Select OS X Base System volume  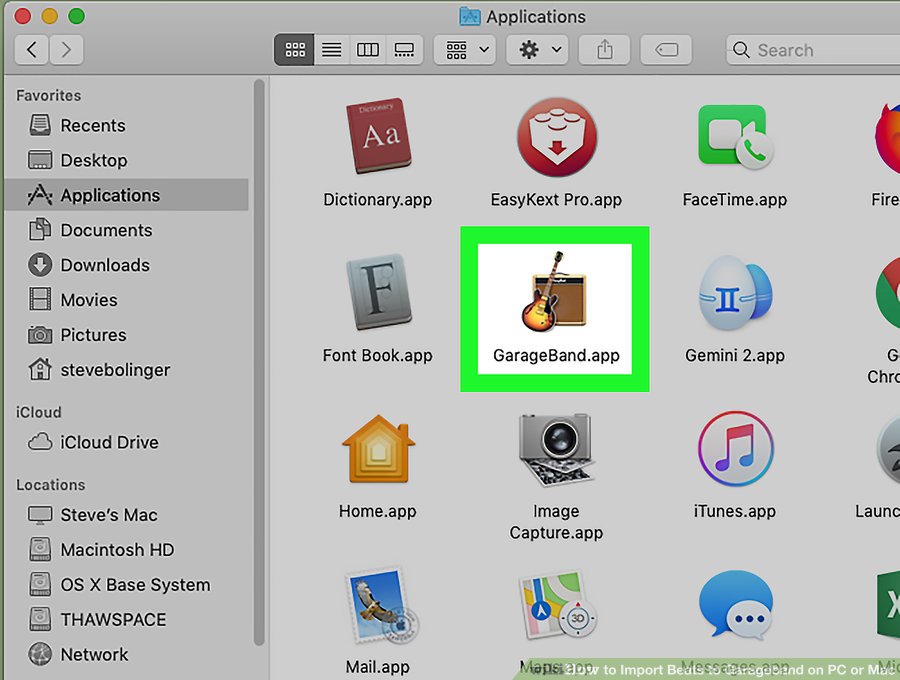tap(126, 585)
